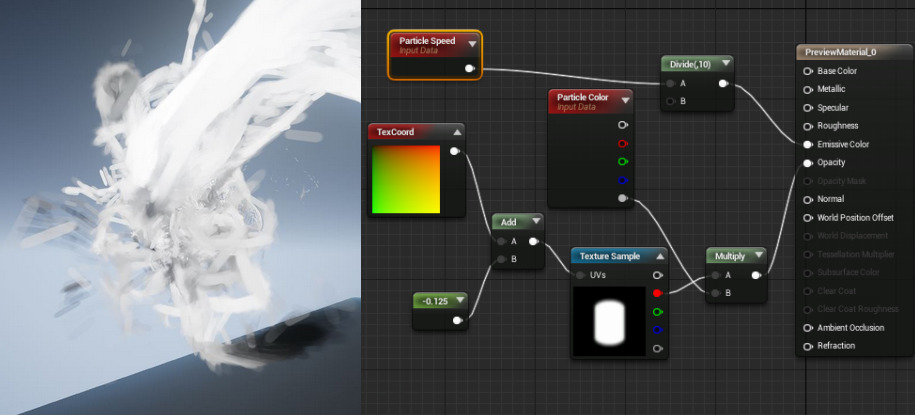Collapse the Add node arrow
Screen dimensions: 915x415
pos(536,222)
